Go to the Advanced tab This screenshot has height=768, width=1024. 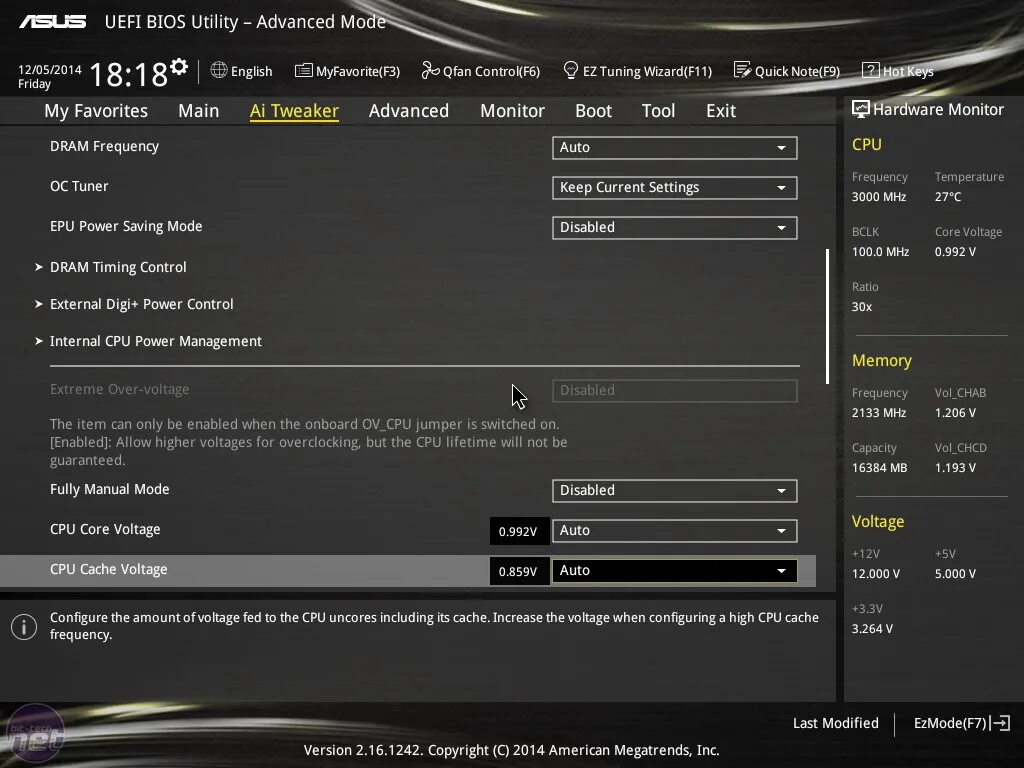click(409, 111)
